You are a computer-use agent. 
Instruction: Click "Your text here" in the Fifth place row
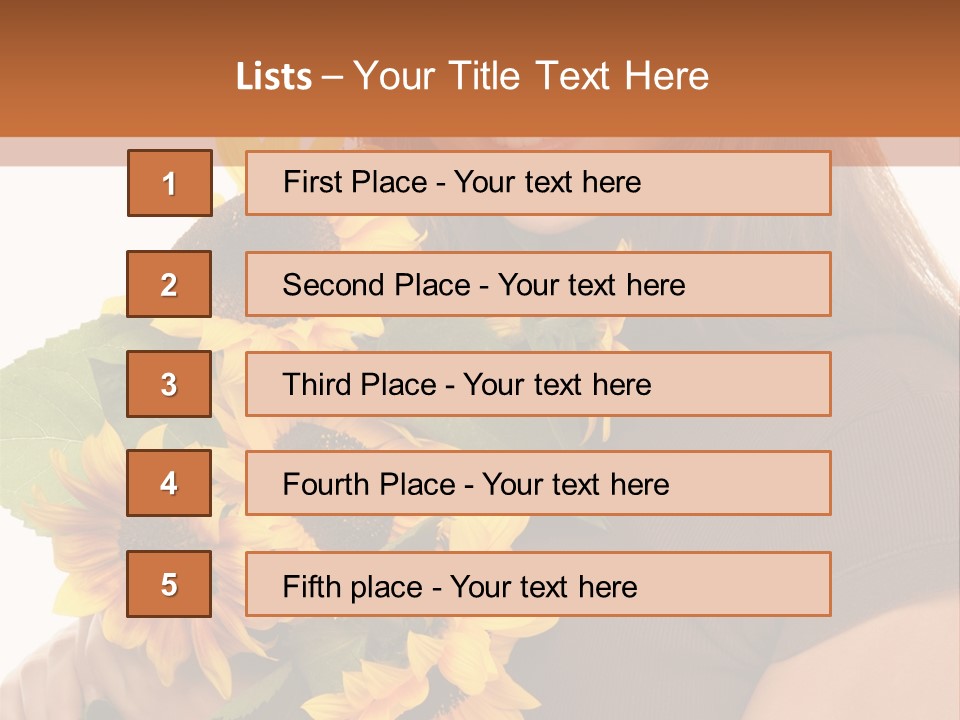point(544,586)
